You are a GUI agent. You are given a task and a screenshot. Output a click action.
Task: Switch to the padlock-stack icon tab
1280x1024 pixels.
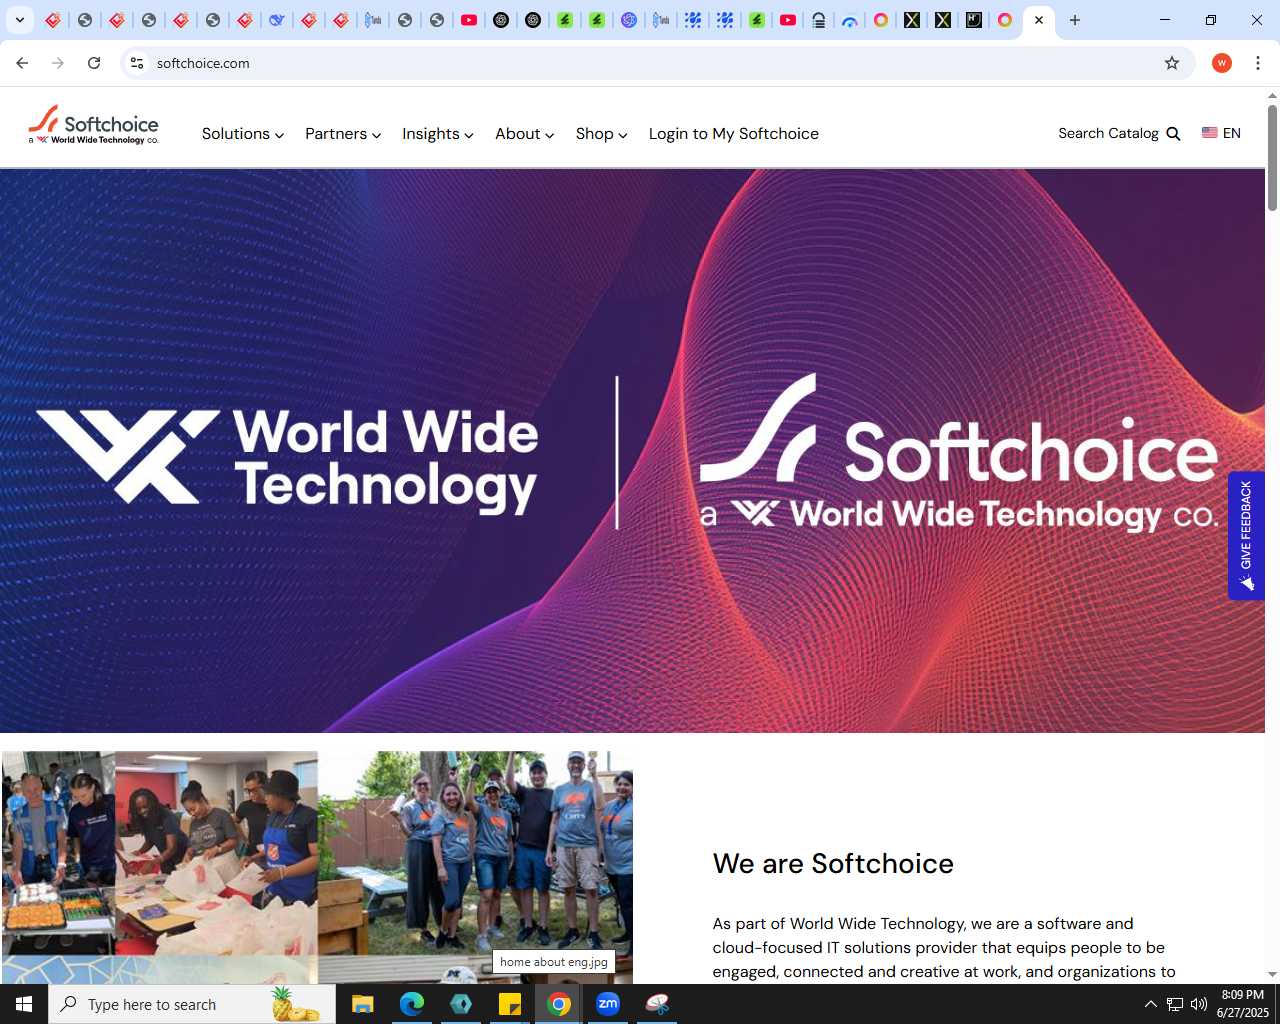819,20
